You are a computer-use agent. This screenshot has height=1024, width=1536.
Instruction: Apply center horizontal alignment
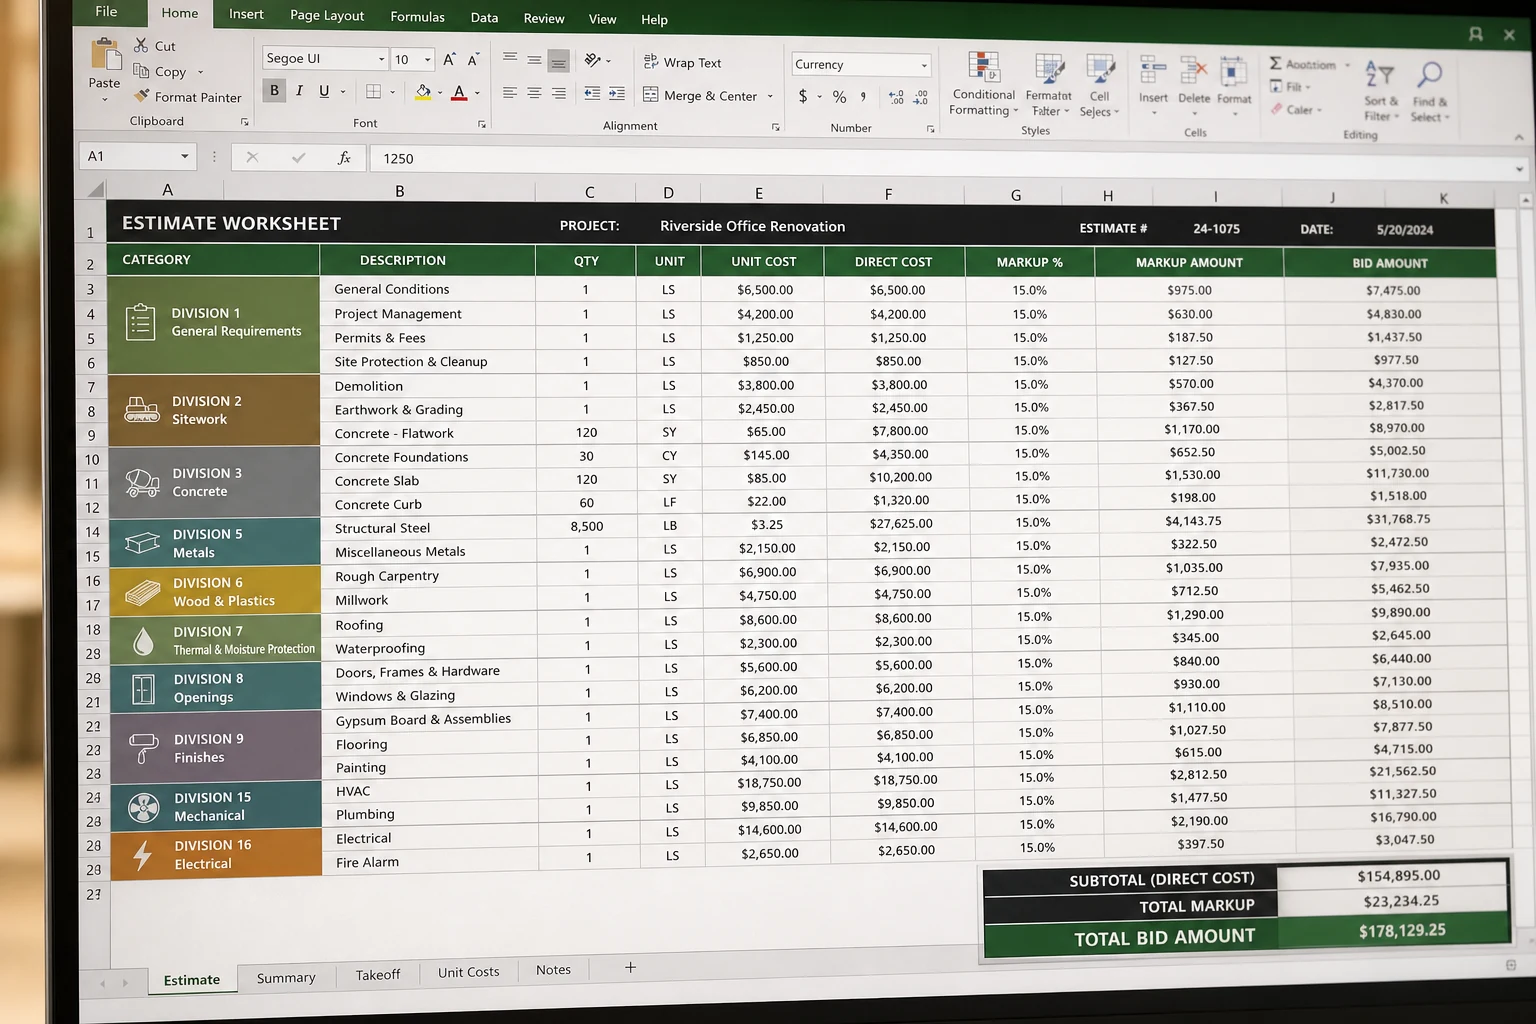click(534, 93)
